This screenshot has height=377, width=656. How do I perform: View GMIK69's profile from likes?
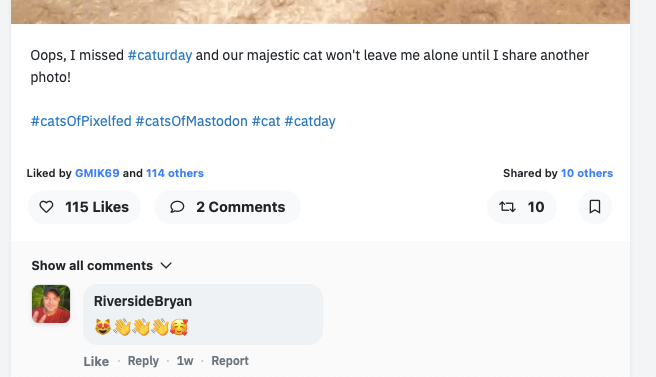pos(97,173)
